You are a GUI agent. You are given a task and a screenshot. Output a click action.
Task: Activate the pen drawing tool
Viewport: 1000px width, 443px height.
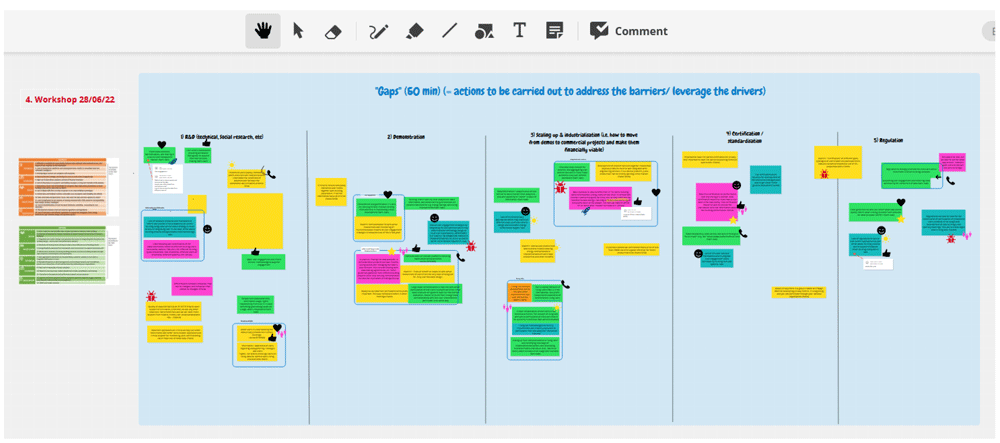(x=379, y=31)
